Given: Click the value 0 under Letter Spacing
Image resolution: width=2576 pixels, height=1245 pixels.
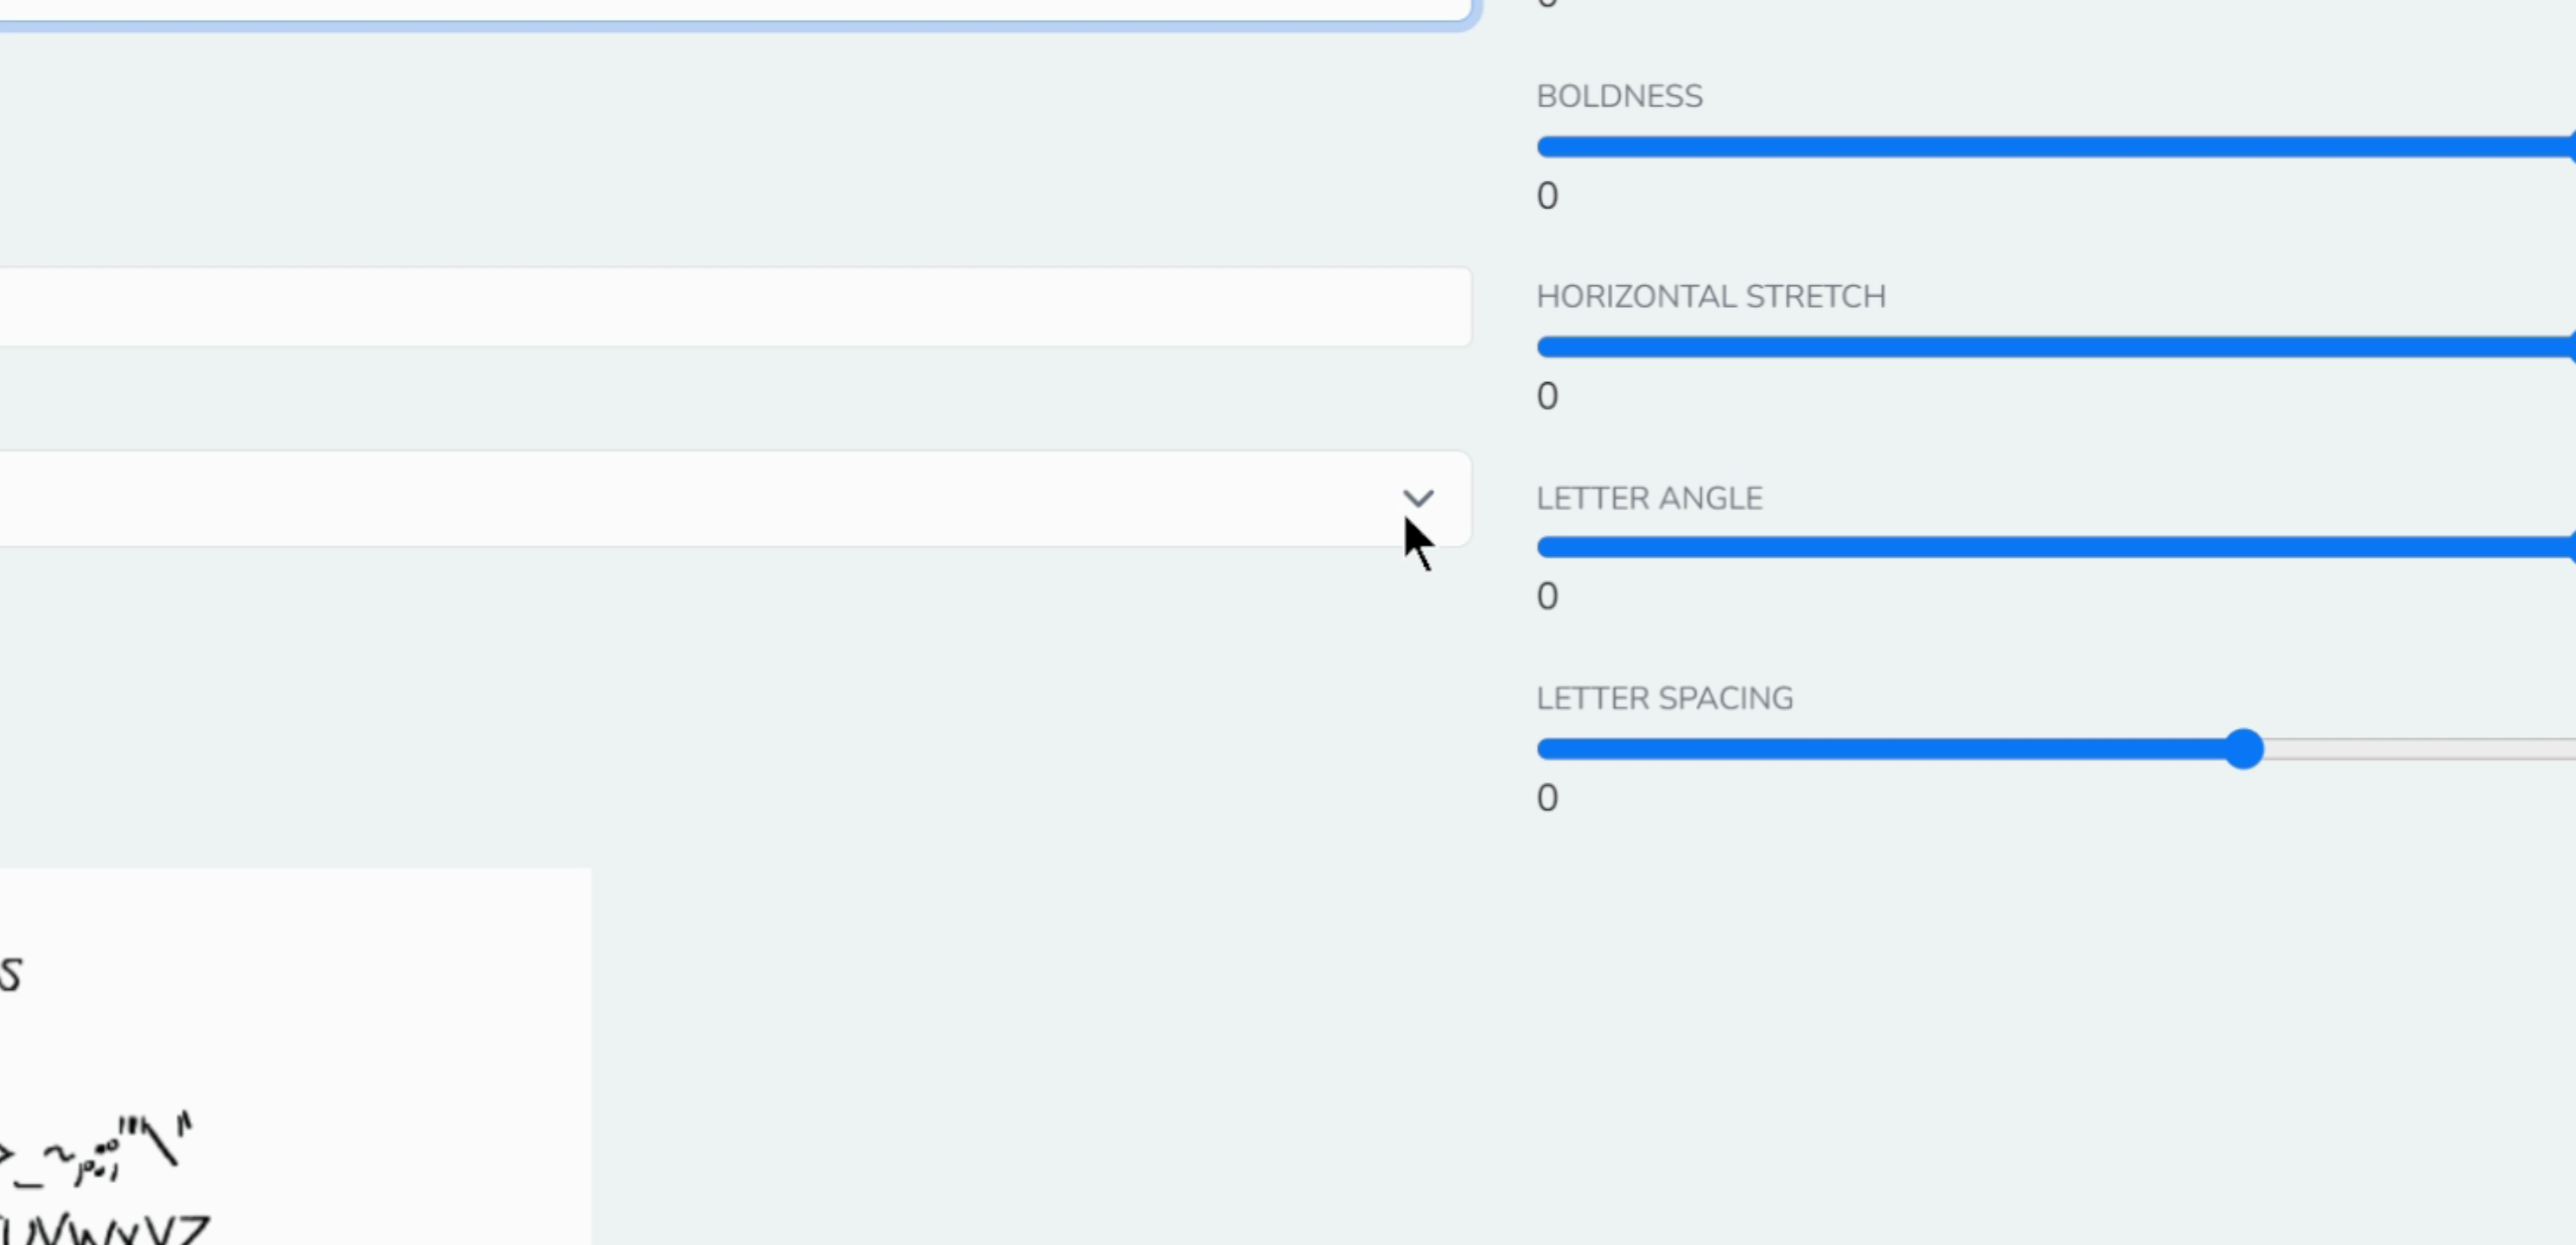Looking at the screenshot, I should click(1547, 798).
